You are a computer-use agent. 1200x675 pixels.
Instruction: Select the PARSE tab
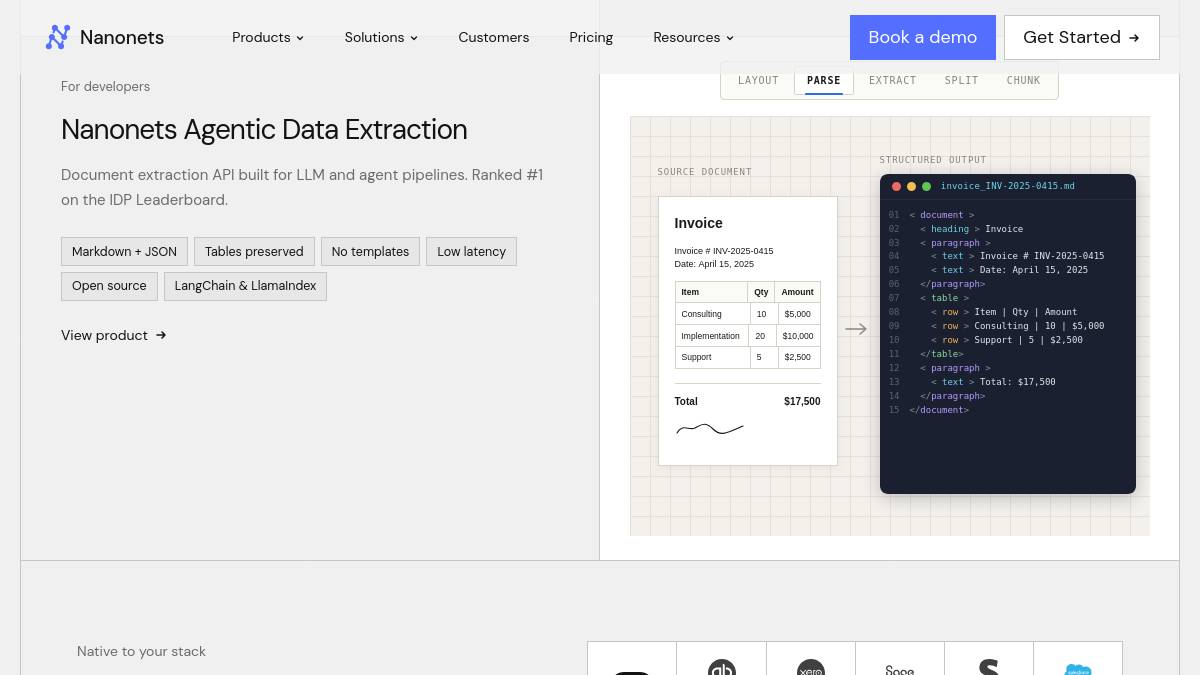point(824,80)
